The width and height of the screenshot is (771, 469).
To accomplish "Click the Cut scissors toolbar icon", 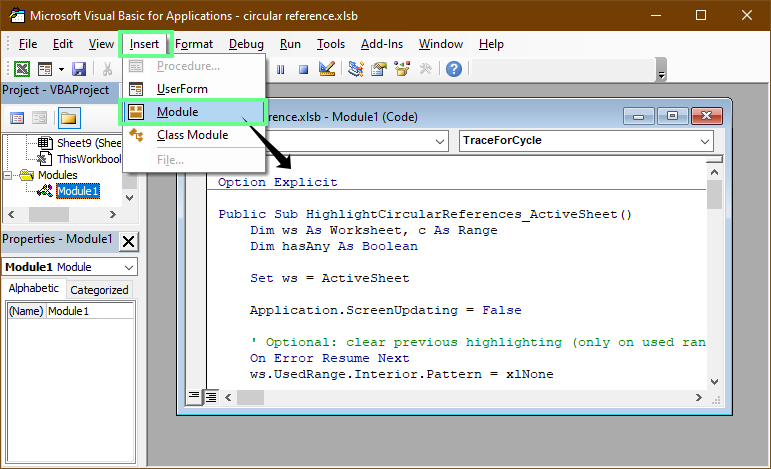I will (107, 69).
